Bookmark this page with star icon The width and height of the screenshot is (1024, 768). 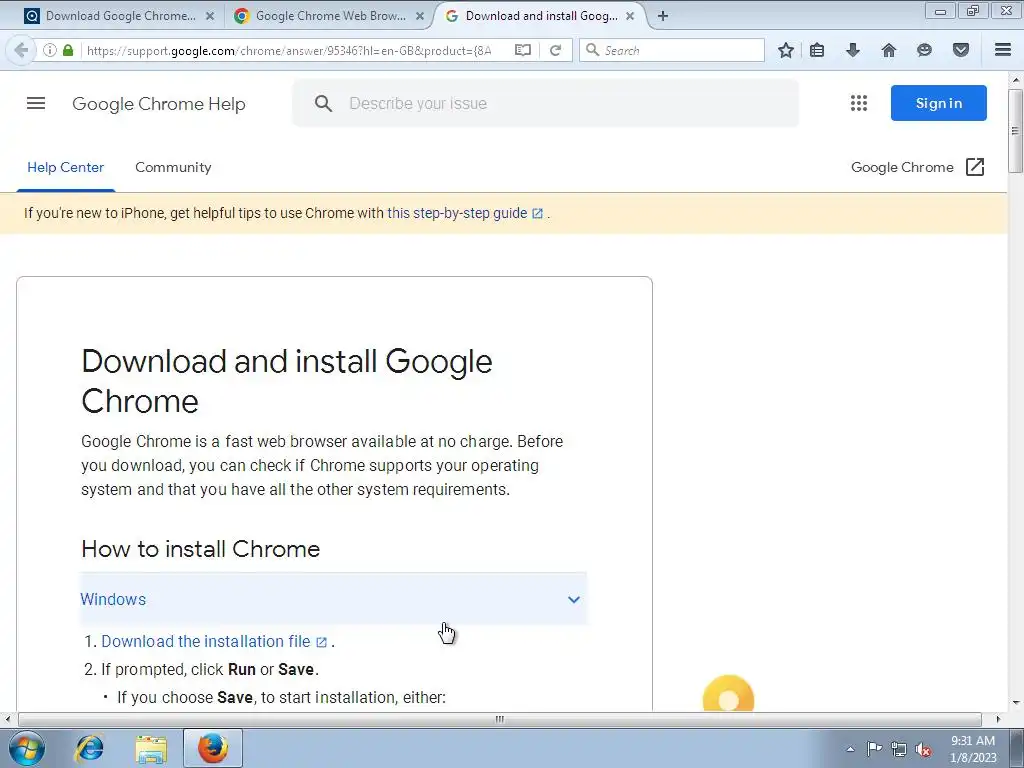click(x=786, y=50)
